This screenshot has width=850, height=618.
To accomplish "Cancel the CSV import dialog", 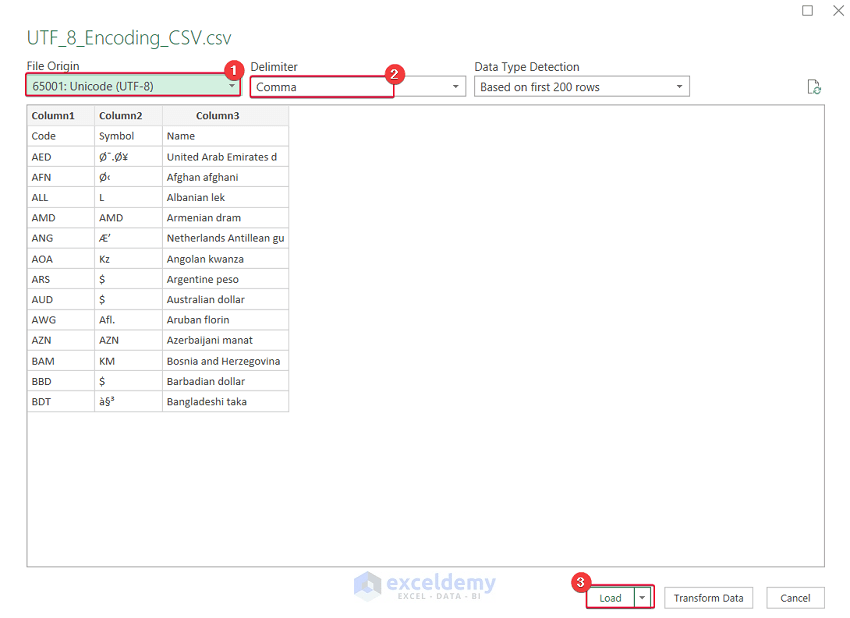I will tap(795, 597).
